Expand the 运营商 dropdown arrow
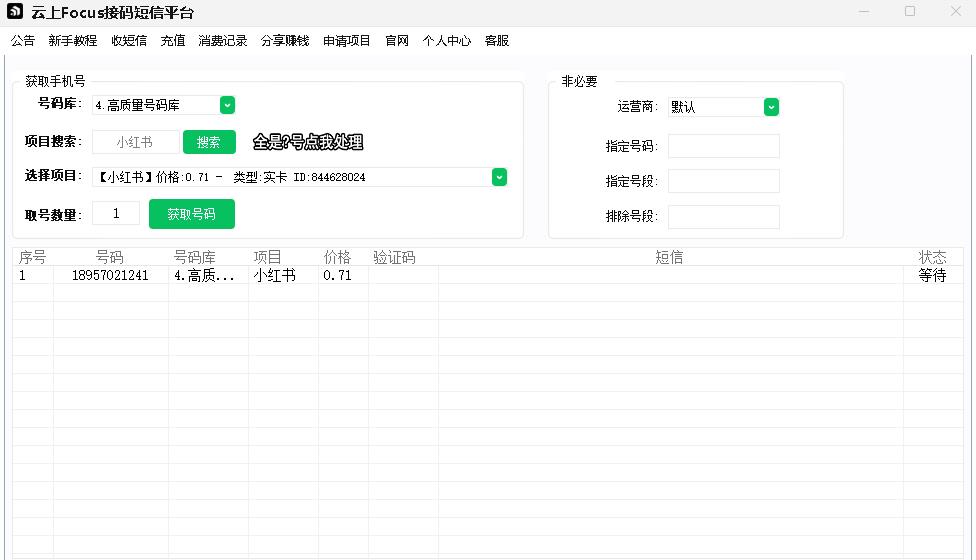The image size is (976, 560). point(771,107)
